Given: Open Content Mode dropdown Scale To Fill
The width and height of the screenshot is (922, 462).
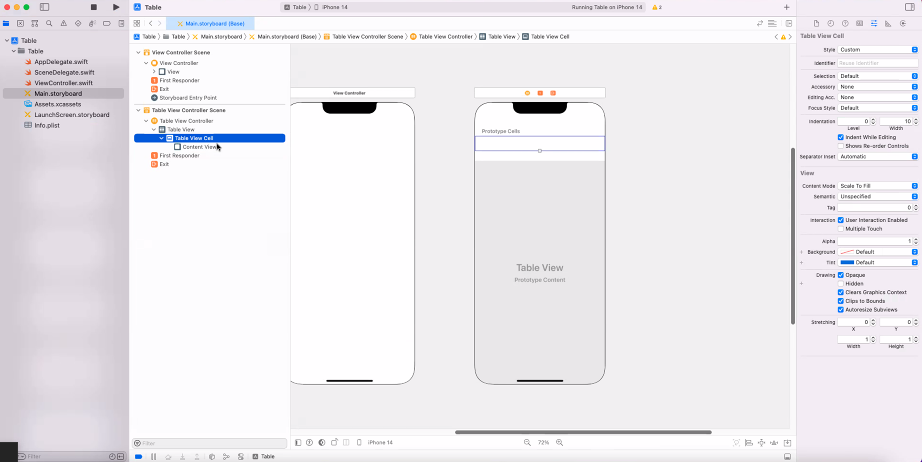Looking at the screenshot, I should (877, 186).
